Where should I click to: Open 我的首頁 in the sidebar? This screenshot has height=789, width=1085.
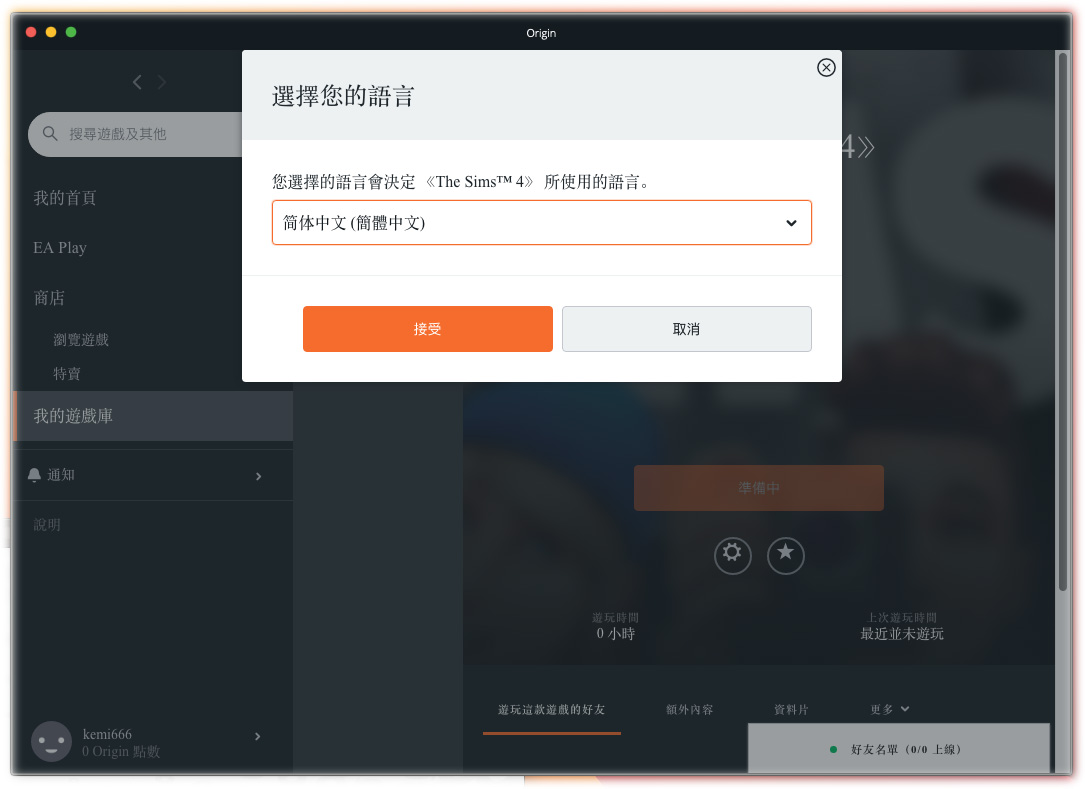click(x=65, y=198)
